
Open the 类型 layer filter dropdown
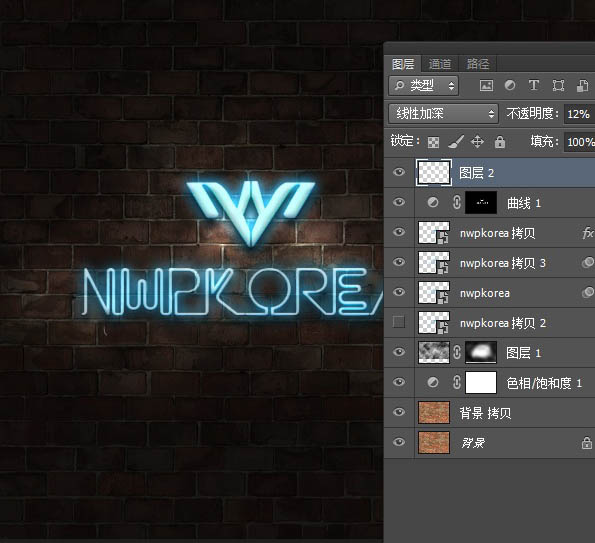[x=423, y=85]
